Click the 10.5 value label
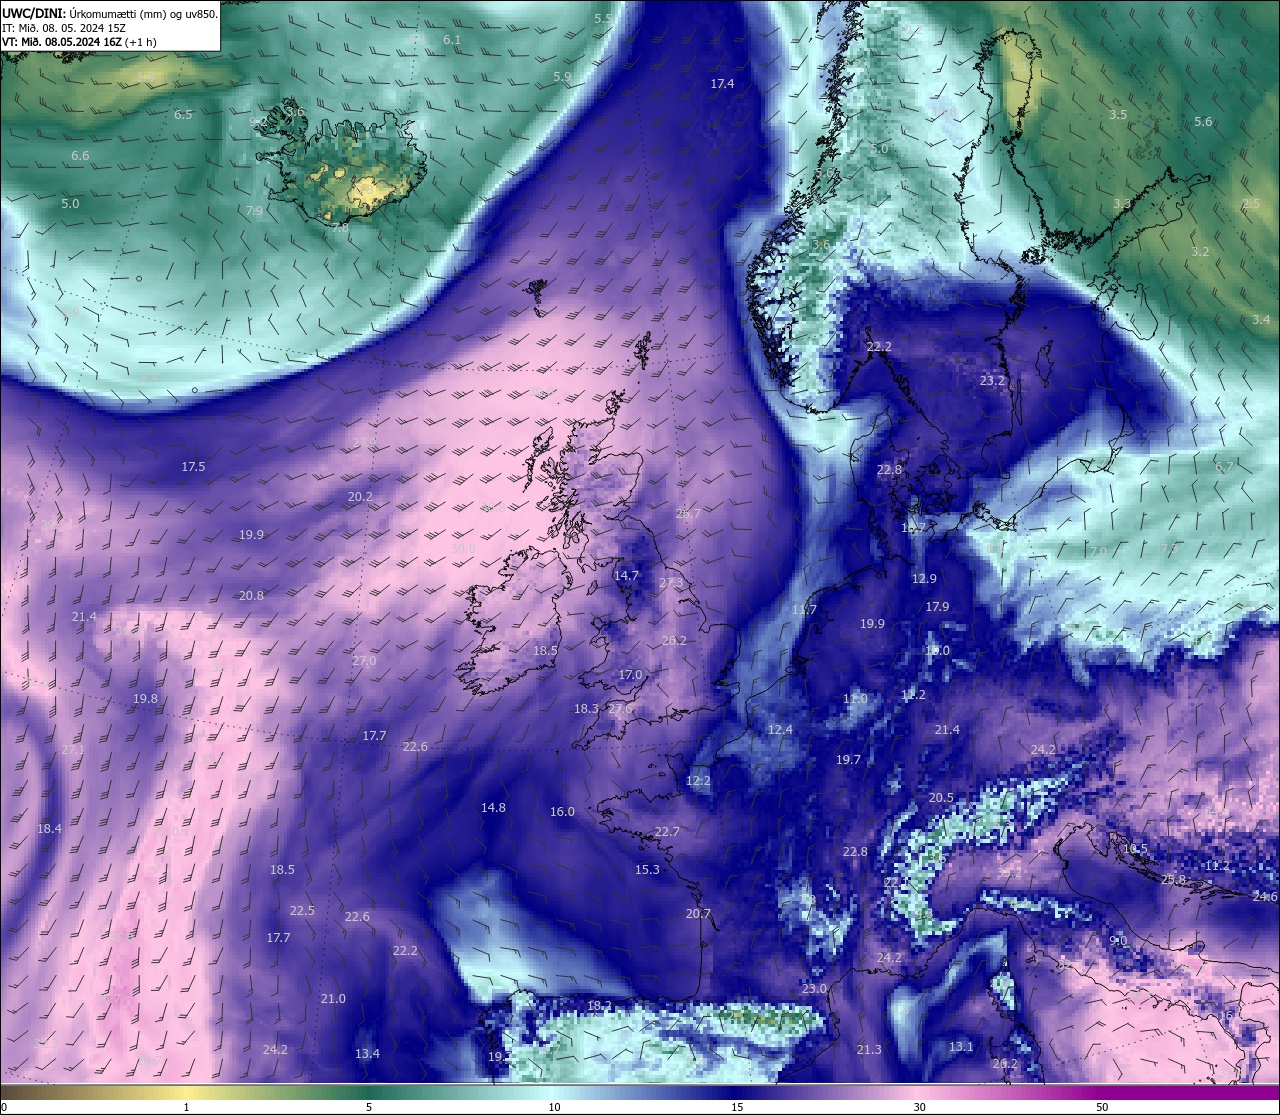 [1135, 850]
